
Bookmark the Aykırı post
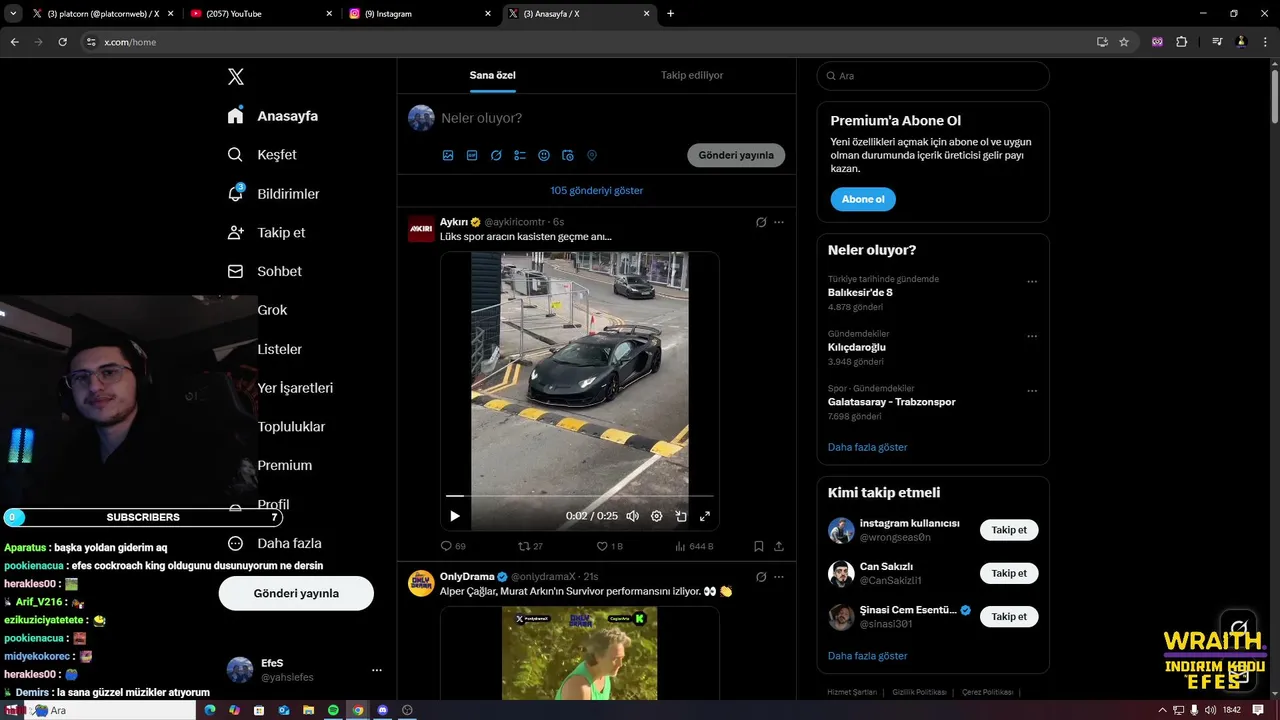point(759,546)
